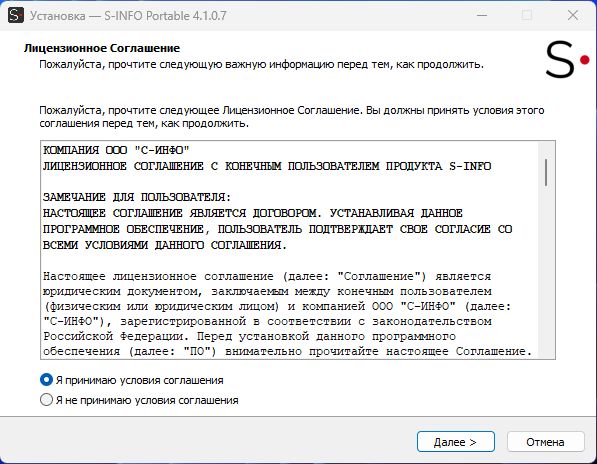This screenshot has width=597, height=464.
Task: Click the 'ЗАМЕЧАНИЕ ДЛЯ ПОЛЬЗОВАТЕЛЯ:' line in license text
Action: pos(137,197)
